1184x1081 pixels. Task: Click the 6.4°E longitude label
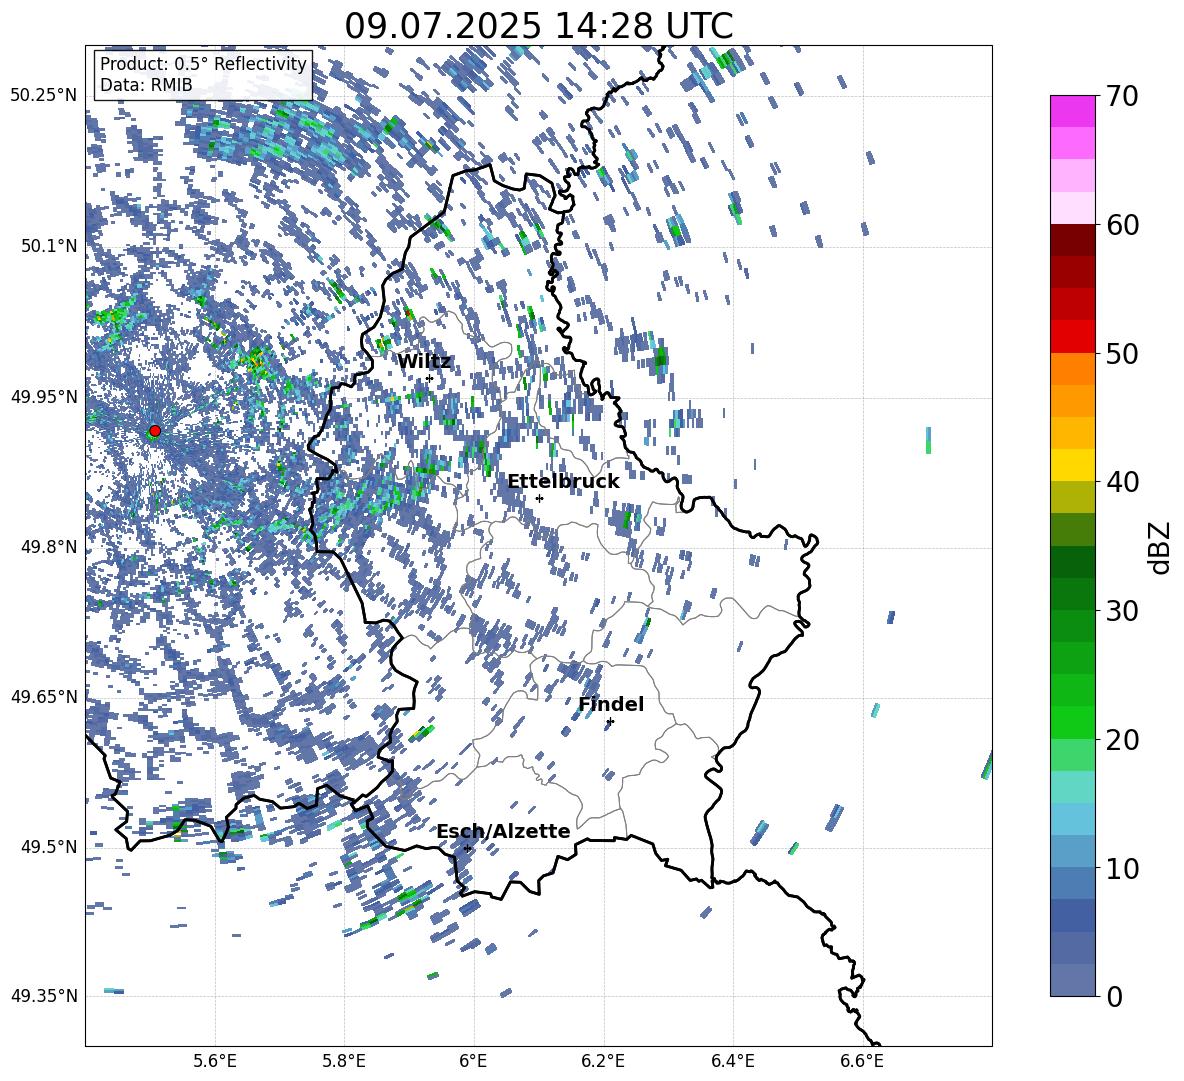pos(732,1061)
